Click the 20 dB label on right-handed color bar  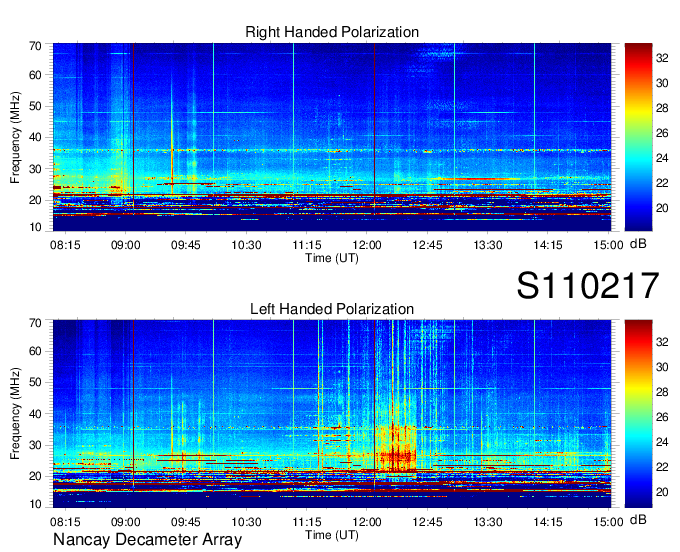(662, 208)
